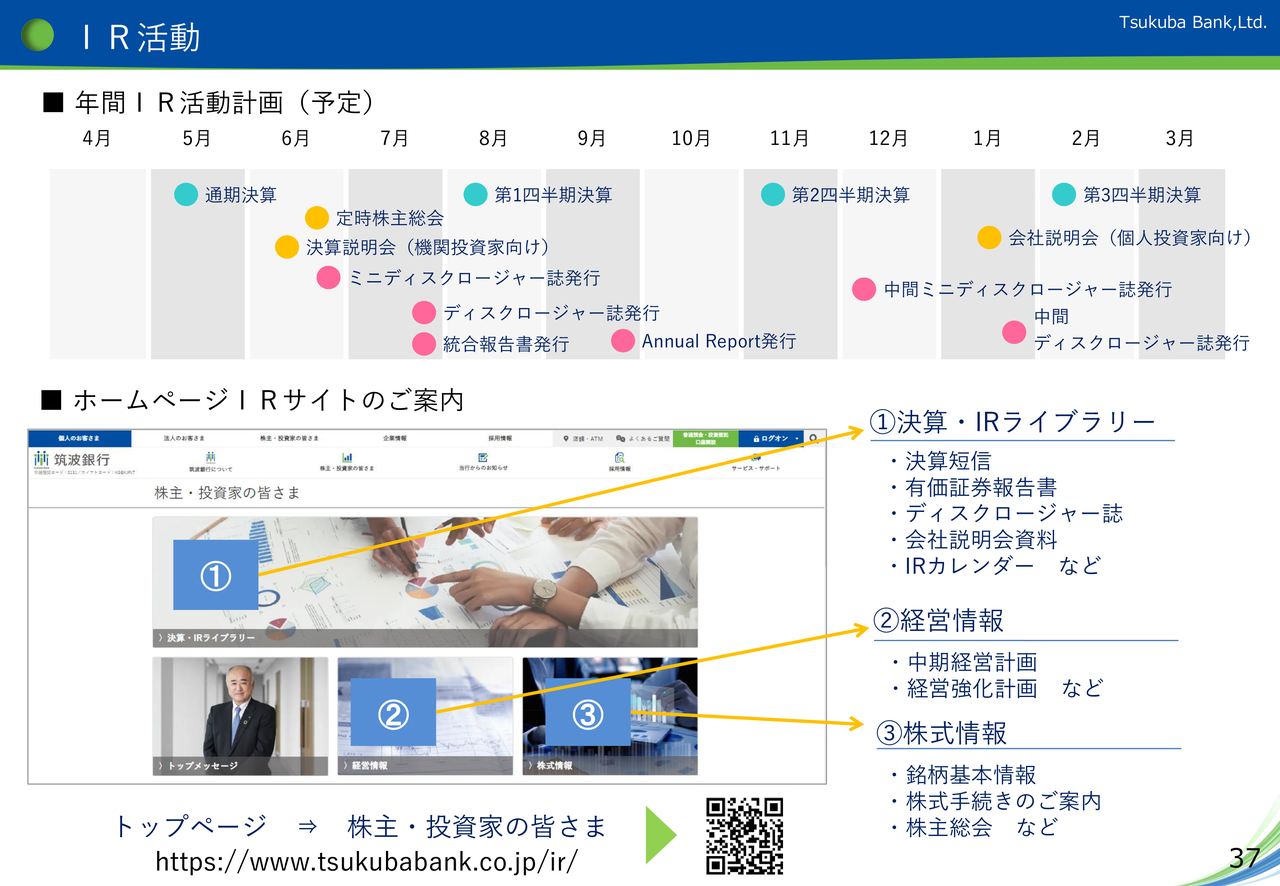Click the teal dot beside 通期決算
This screenshot has height=886, width=1280.
(186, 195)
